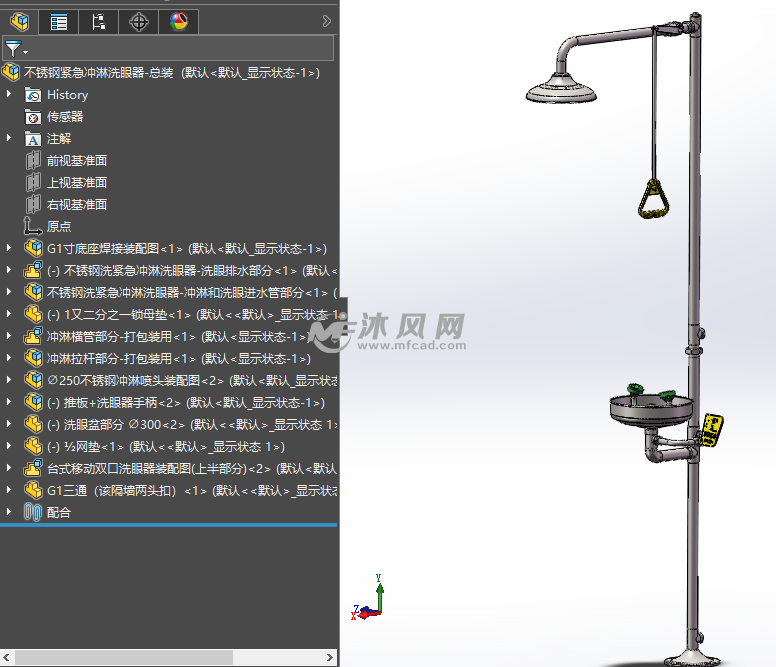Select the 右视基准面 plane icon
The height and width of the screenshot is (667, 776).
click(33, 204)
